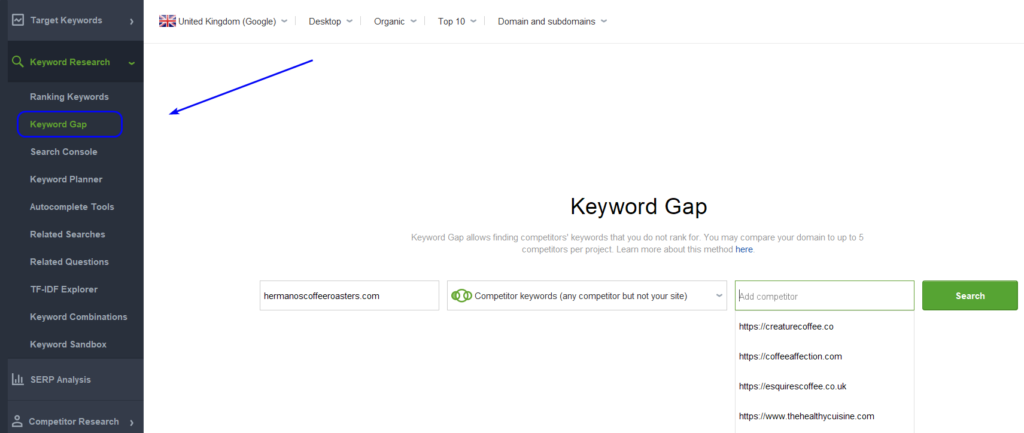Click the green overlapping circles icon
Viewport: 1024px width, 433px height.
[x=462, y=296]
